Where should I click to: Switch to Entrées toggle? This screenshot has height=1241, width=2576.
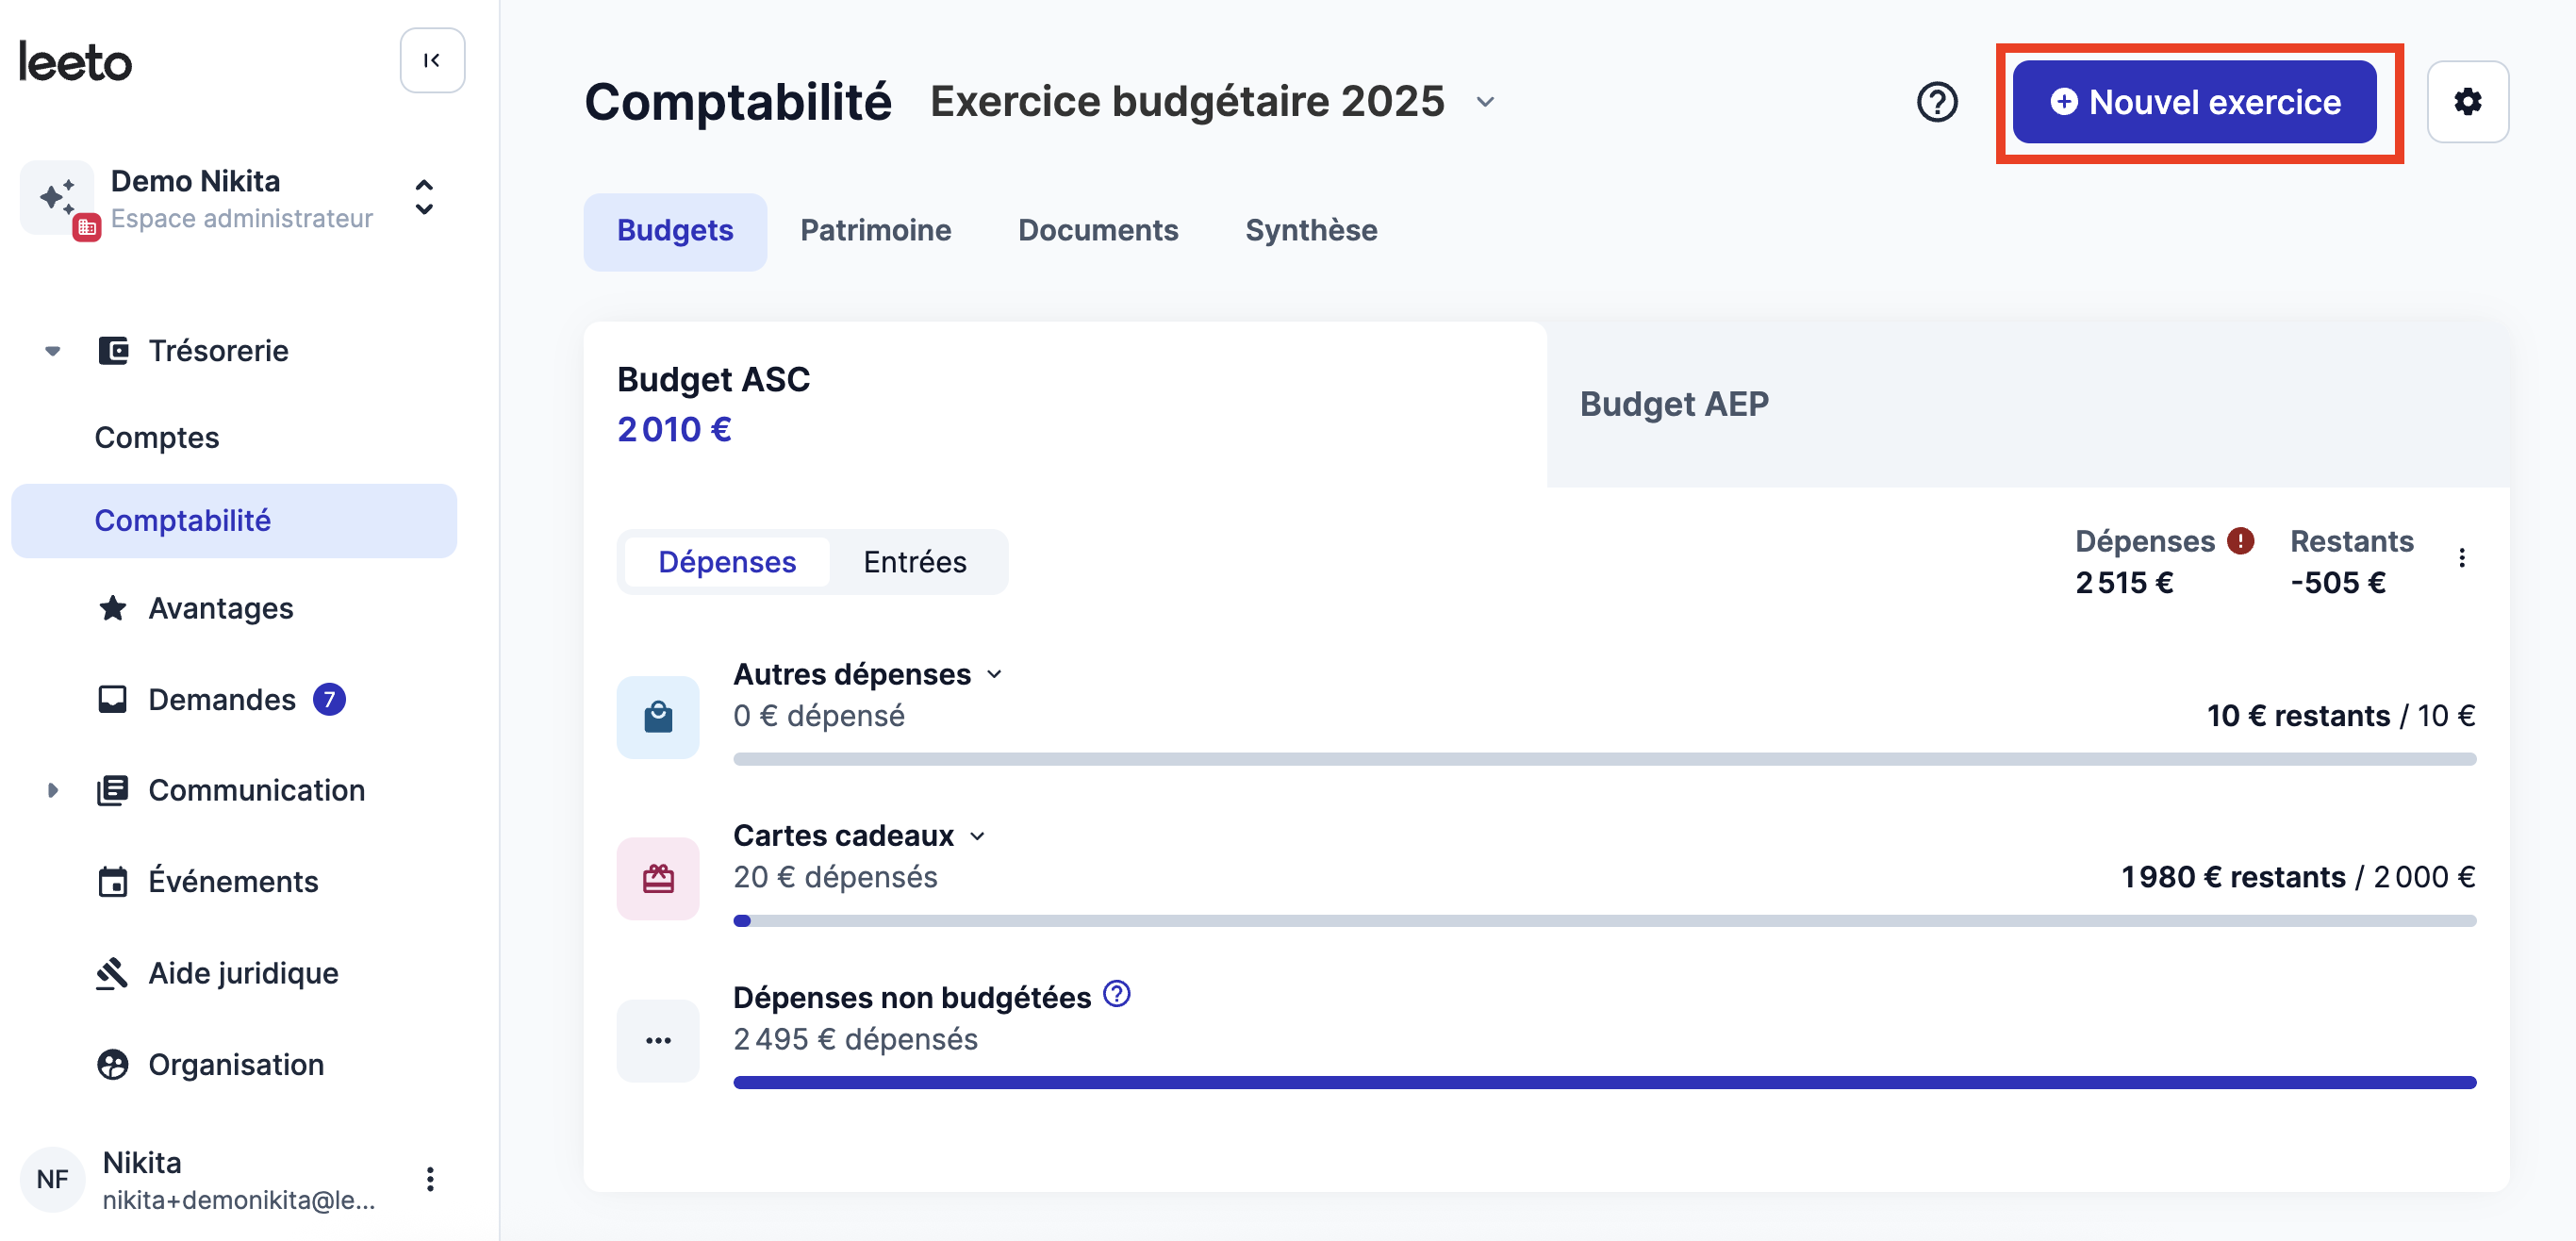pyautogui.click(x=915, y=562)
